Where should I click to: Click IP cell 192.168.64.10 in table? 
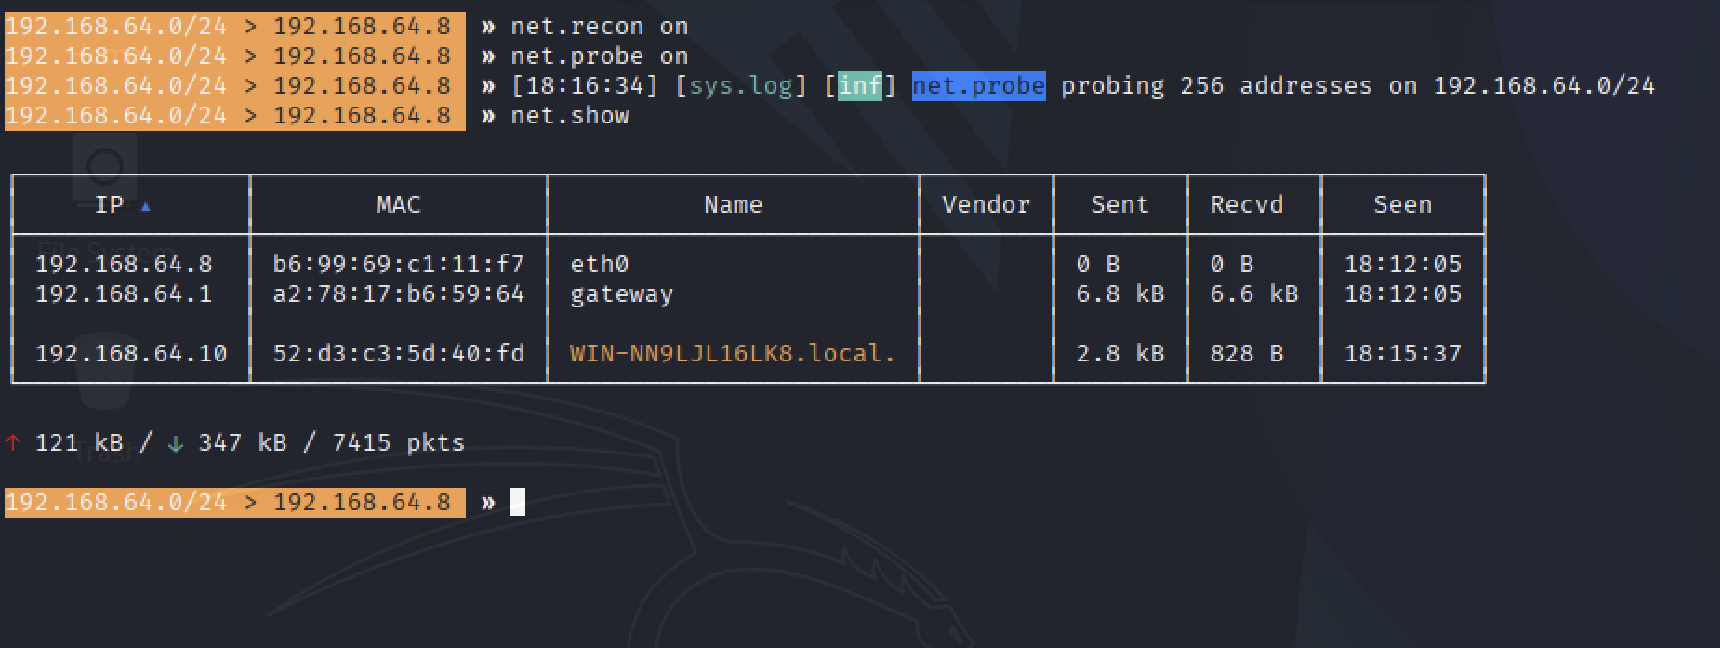[x=131, y=354]
